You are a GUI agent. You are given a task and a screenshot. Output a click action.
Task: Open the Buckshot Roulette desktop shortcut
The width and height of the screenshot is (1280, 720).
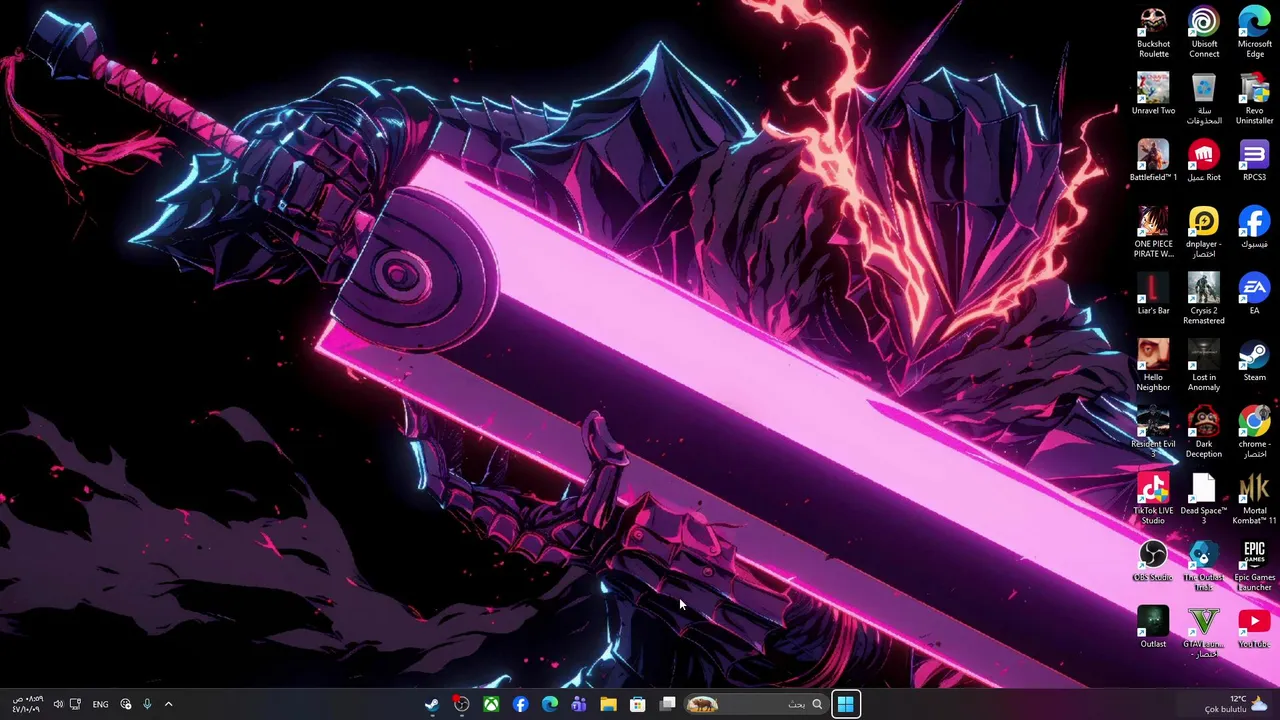pyautogui.click(x=1153, y=33)
